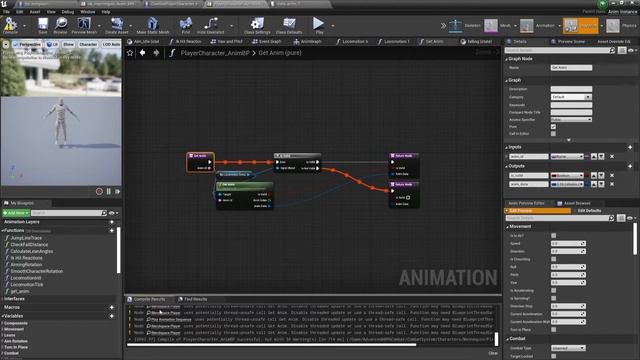The height and width of the screenshot is (360, 640).
Task: Switch to the Mesh editor mode
Action: click(x=498, y=26)
